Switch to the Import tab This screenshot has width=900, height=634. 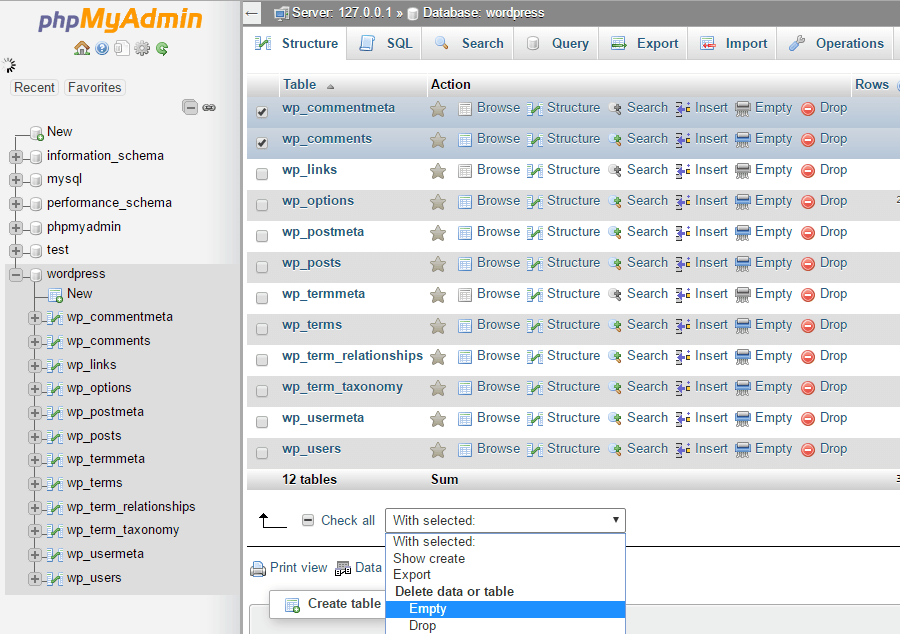[x=732, y=44]
